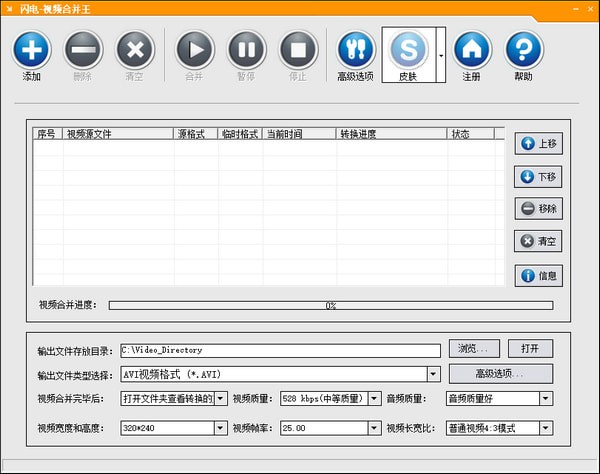Click the 信息 info button

tap(539, 275)
